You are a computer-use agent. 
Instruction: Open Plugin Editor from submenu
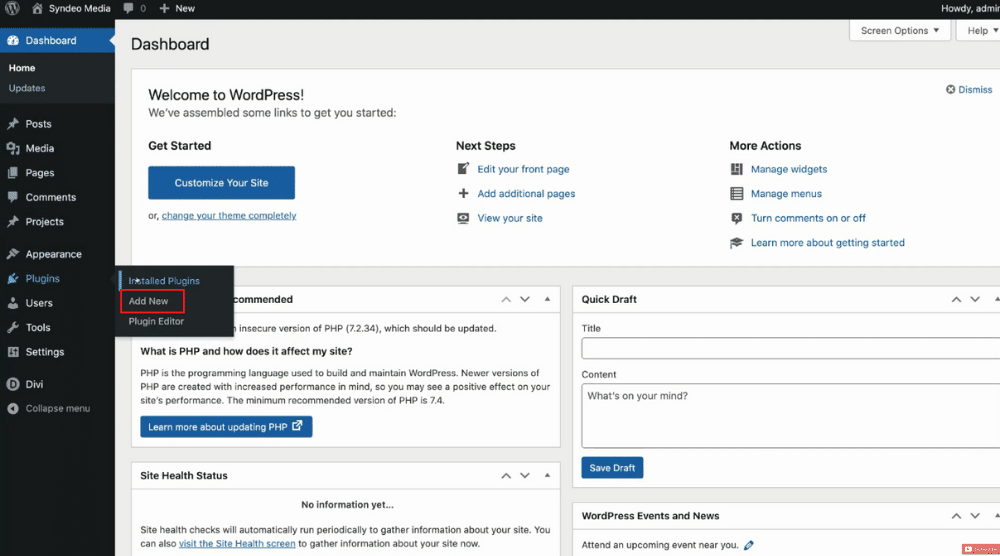point(156,321)
